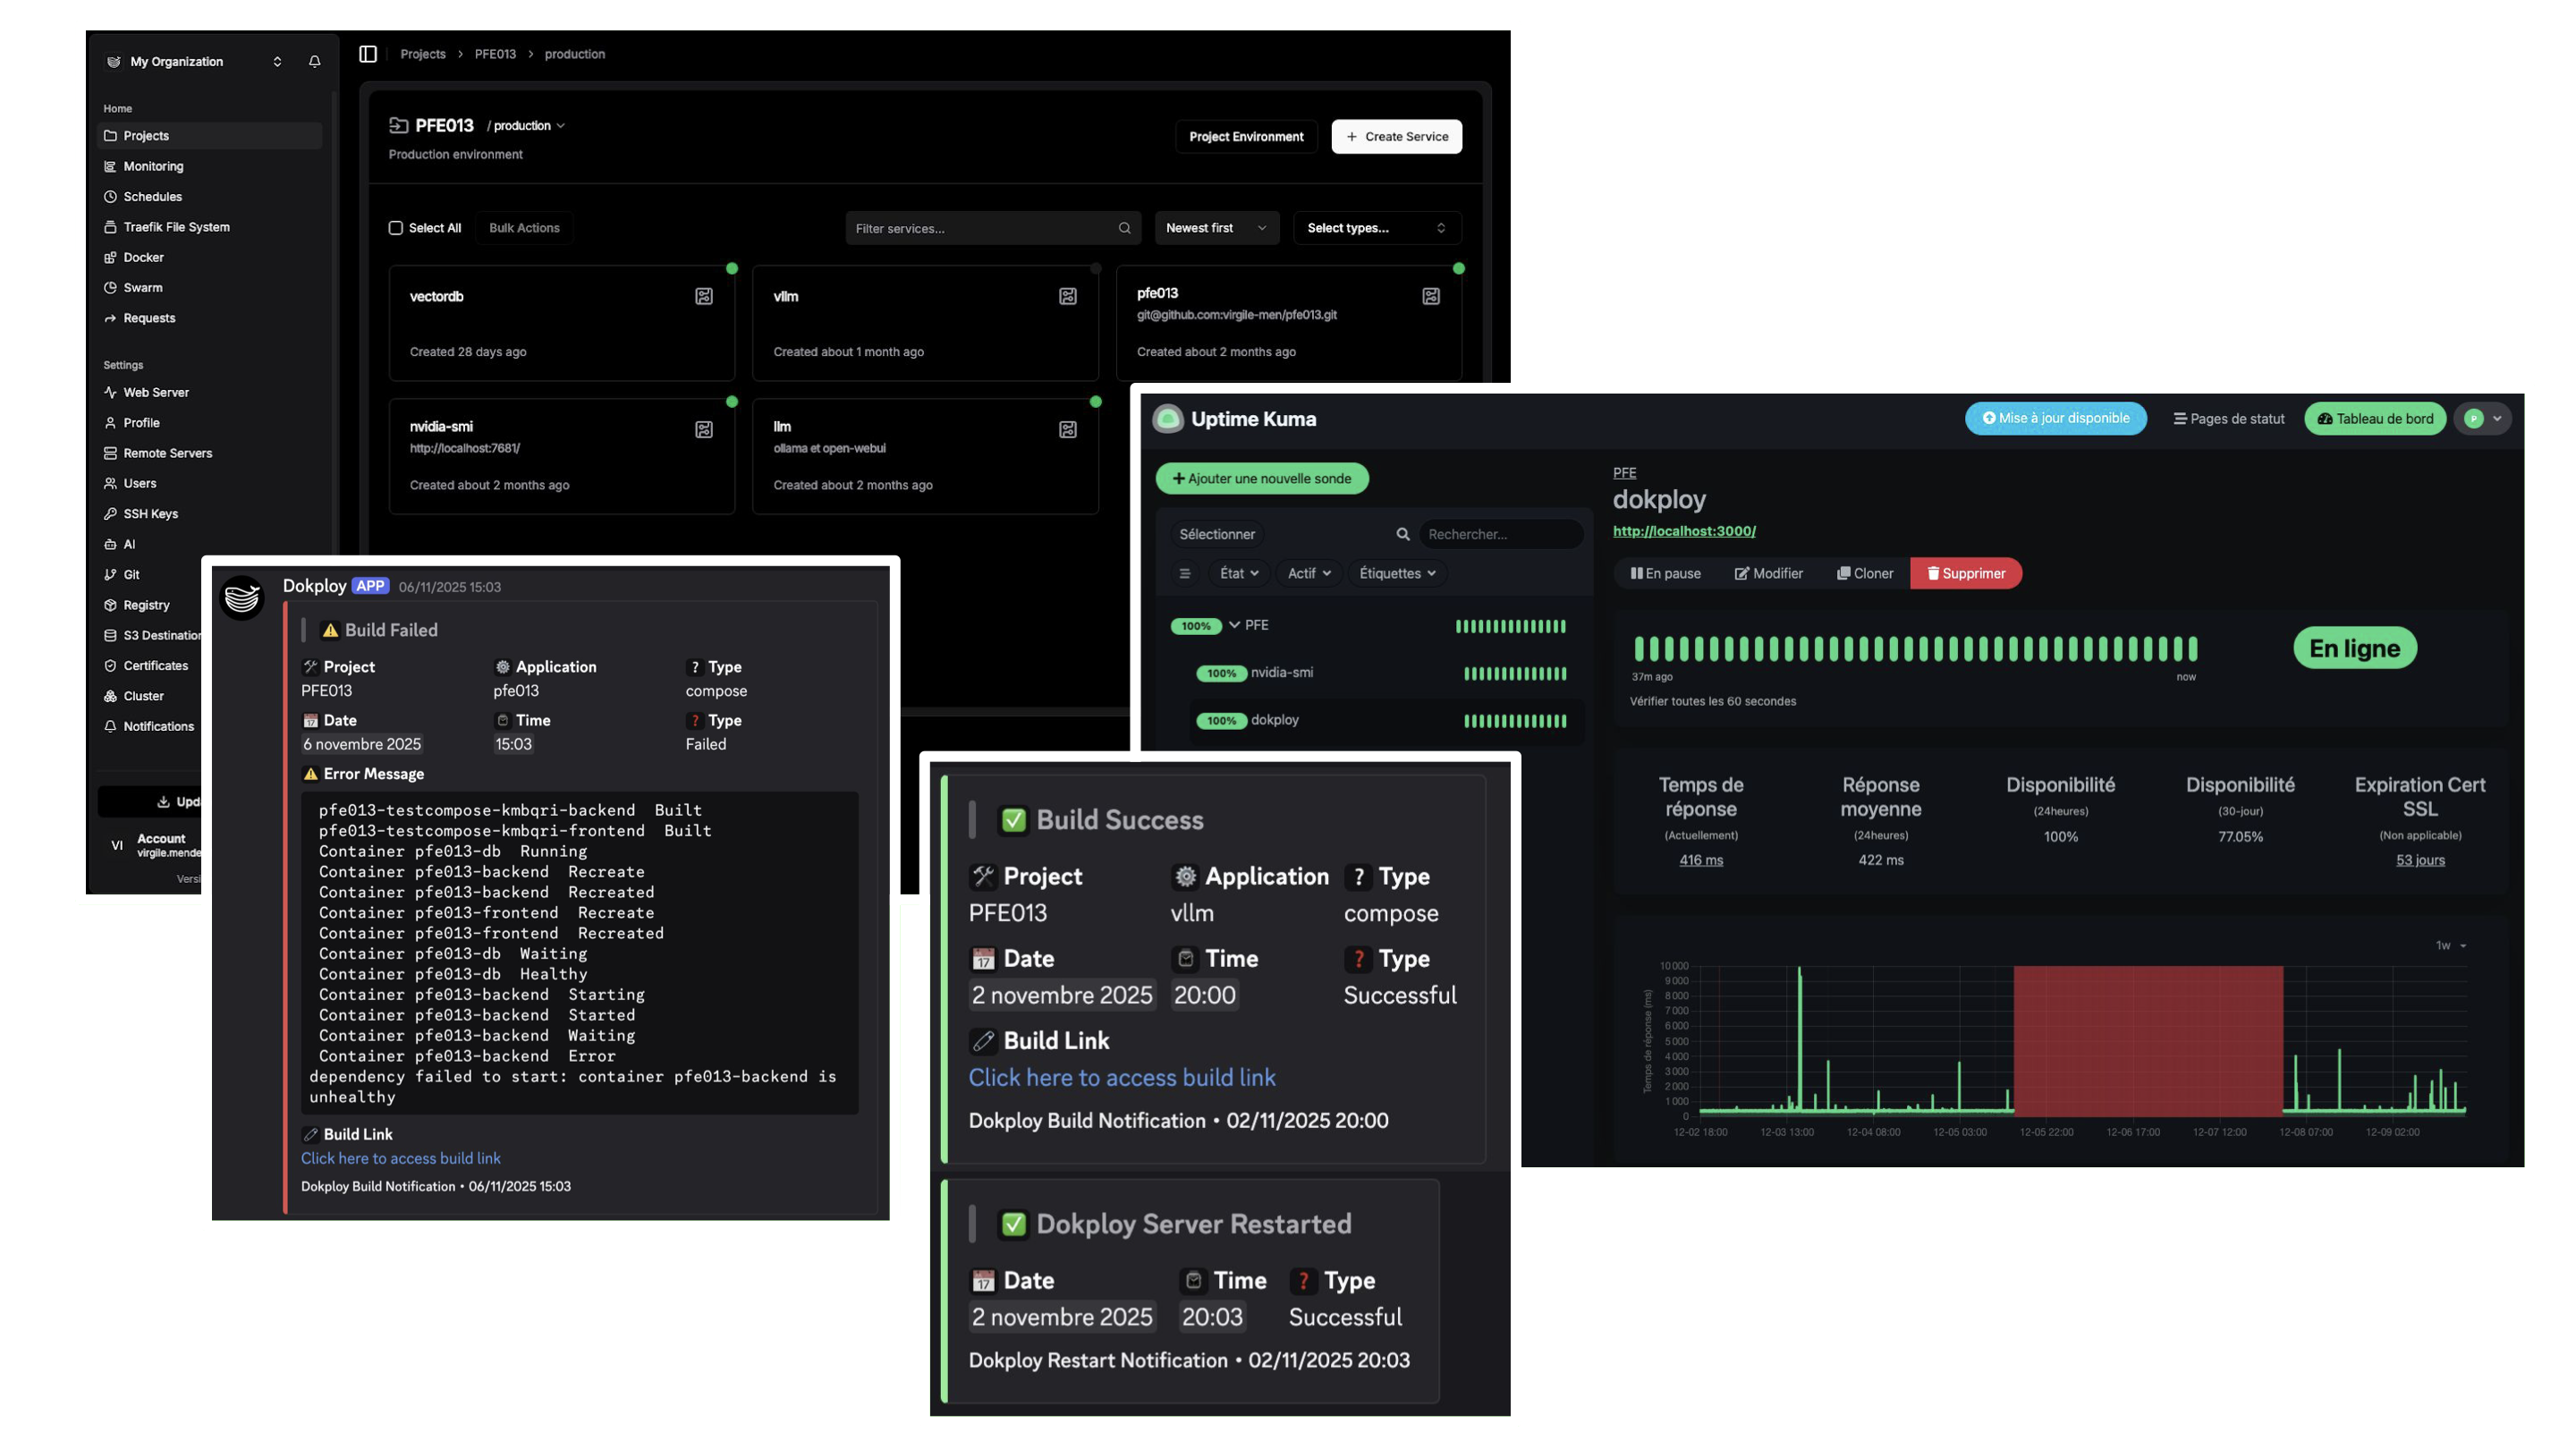Click the search icon in Filter services
Image resolution: width=2576 pixels, height=1449 pixels.
coord(1124,228)
